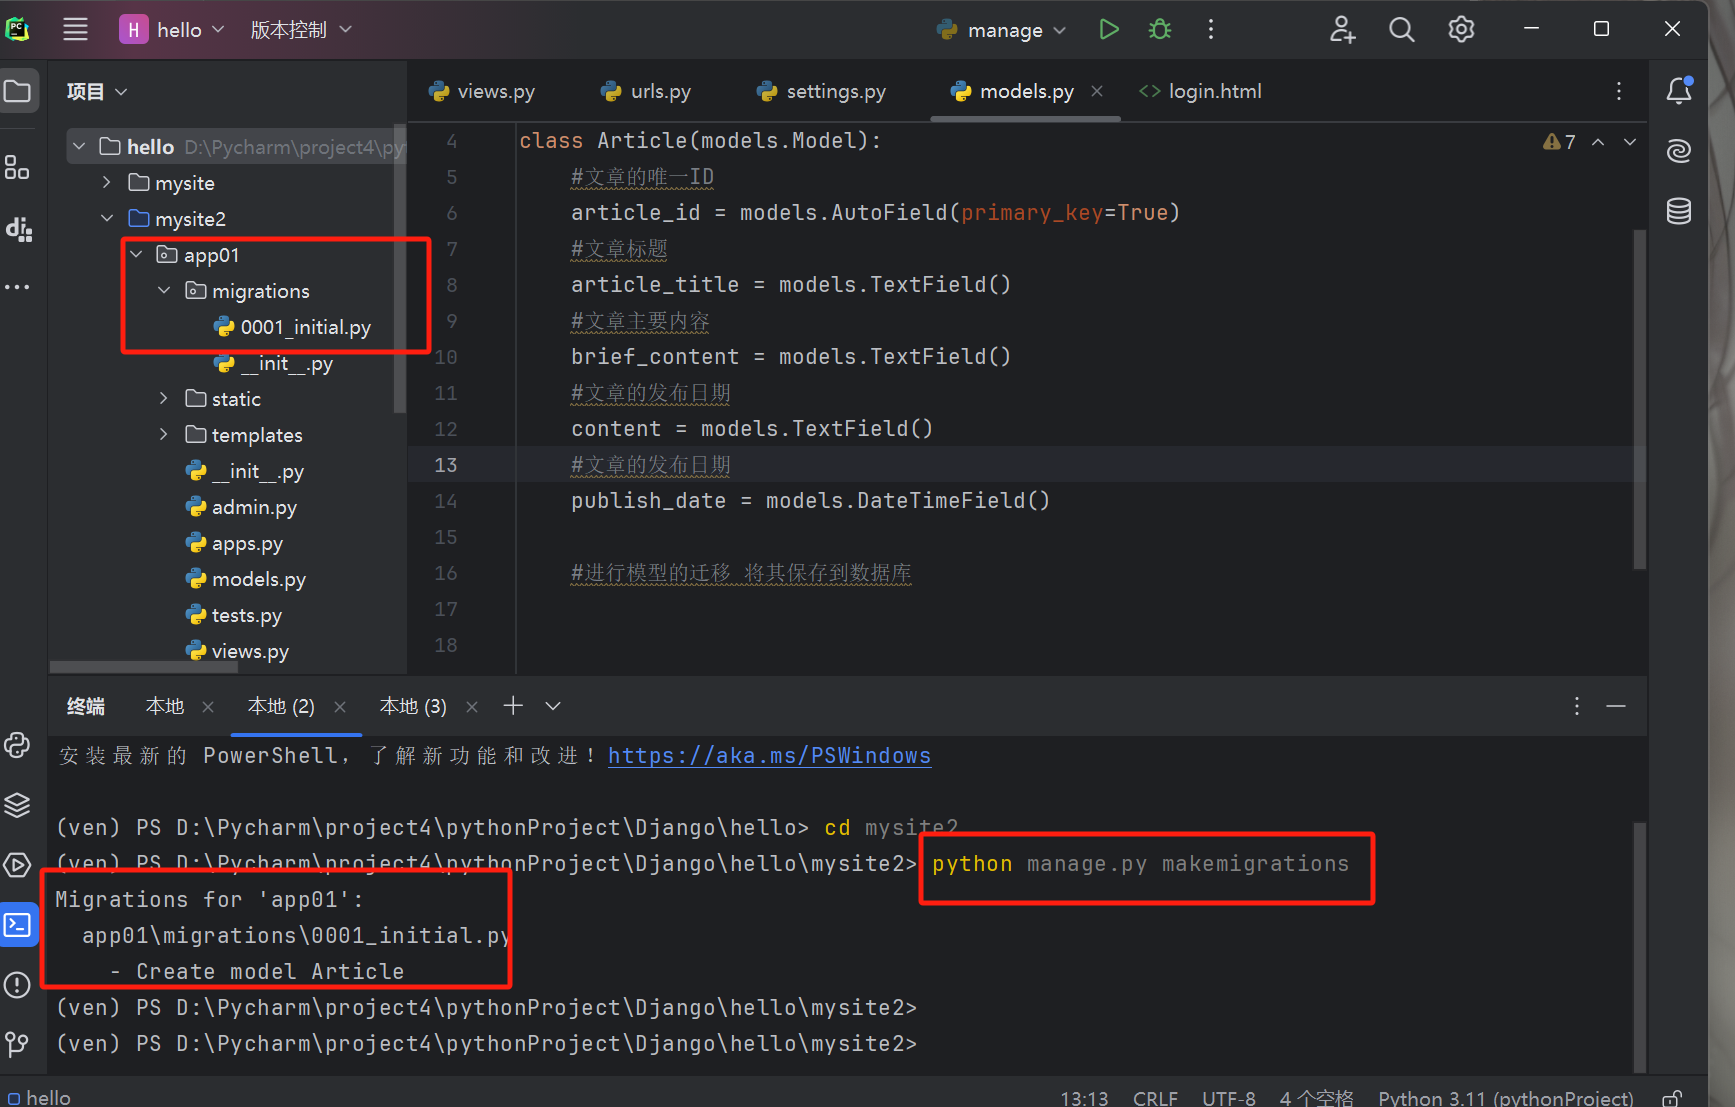This screenshot has width=1735, height=1107.
Task: Open the Python Console tool icon
Action: point(18,745)
